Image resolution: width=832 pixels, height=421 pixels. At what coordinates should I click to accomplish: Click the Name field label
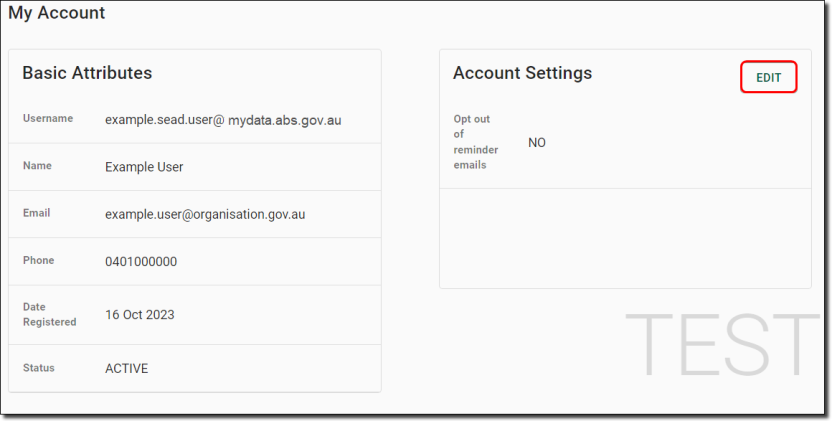point(37,166)
